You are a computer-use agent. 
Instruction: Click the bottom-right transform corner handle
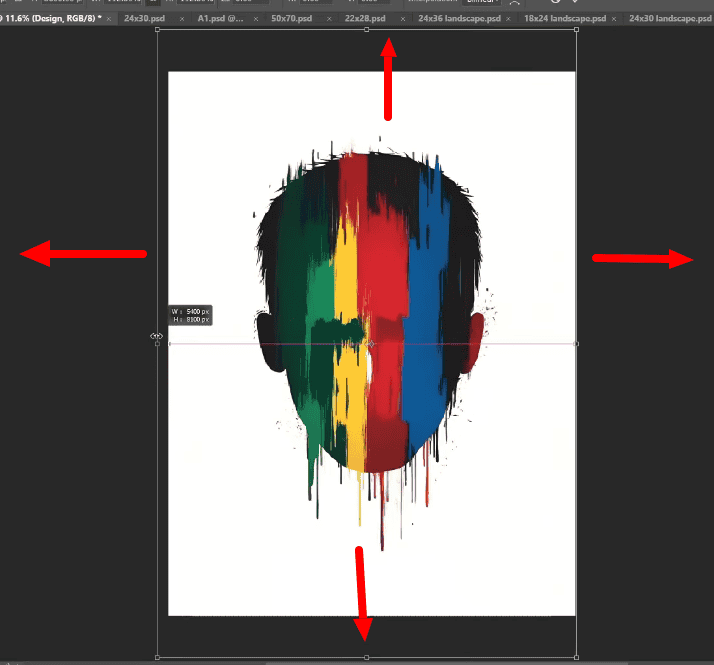(577, 657)
